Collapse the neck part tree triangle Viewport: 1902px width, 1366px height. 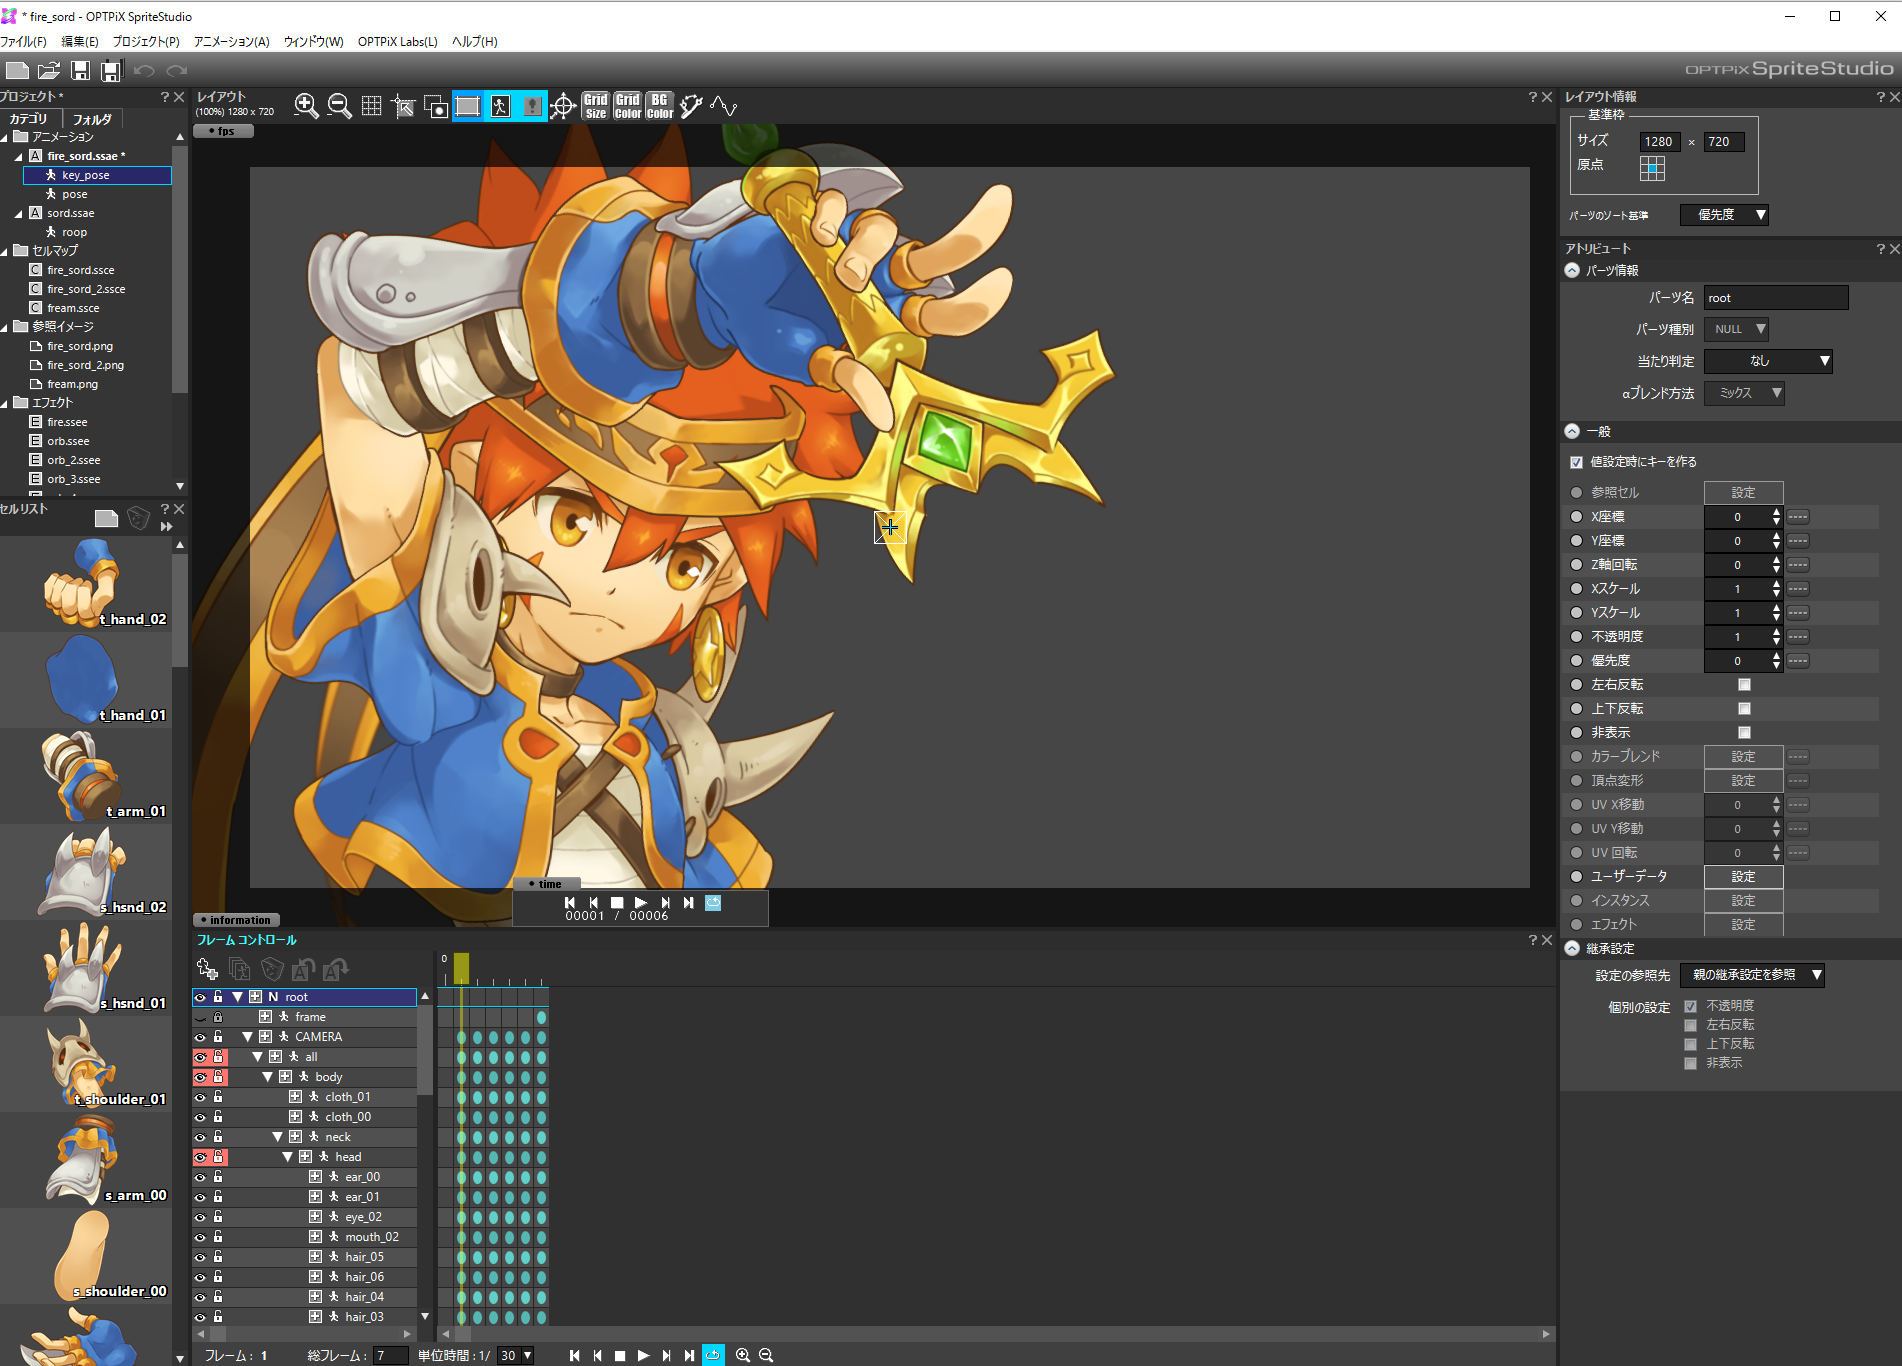coord(277,1137)
